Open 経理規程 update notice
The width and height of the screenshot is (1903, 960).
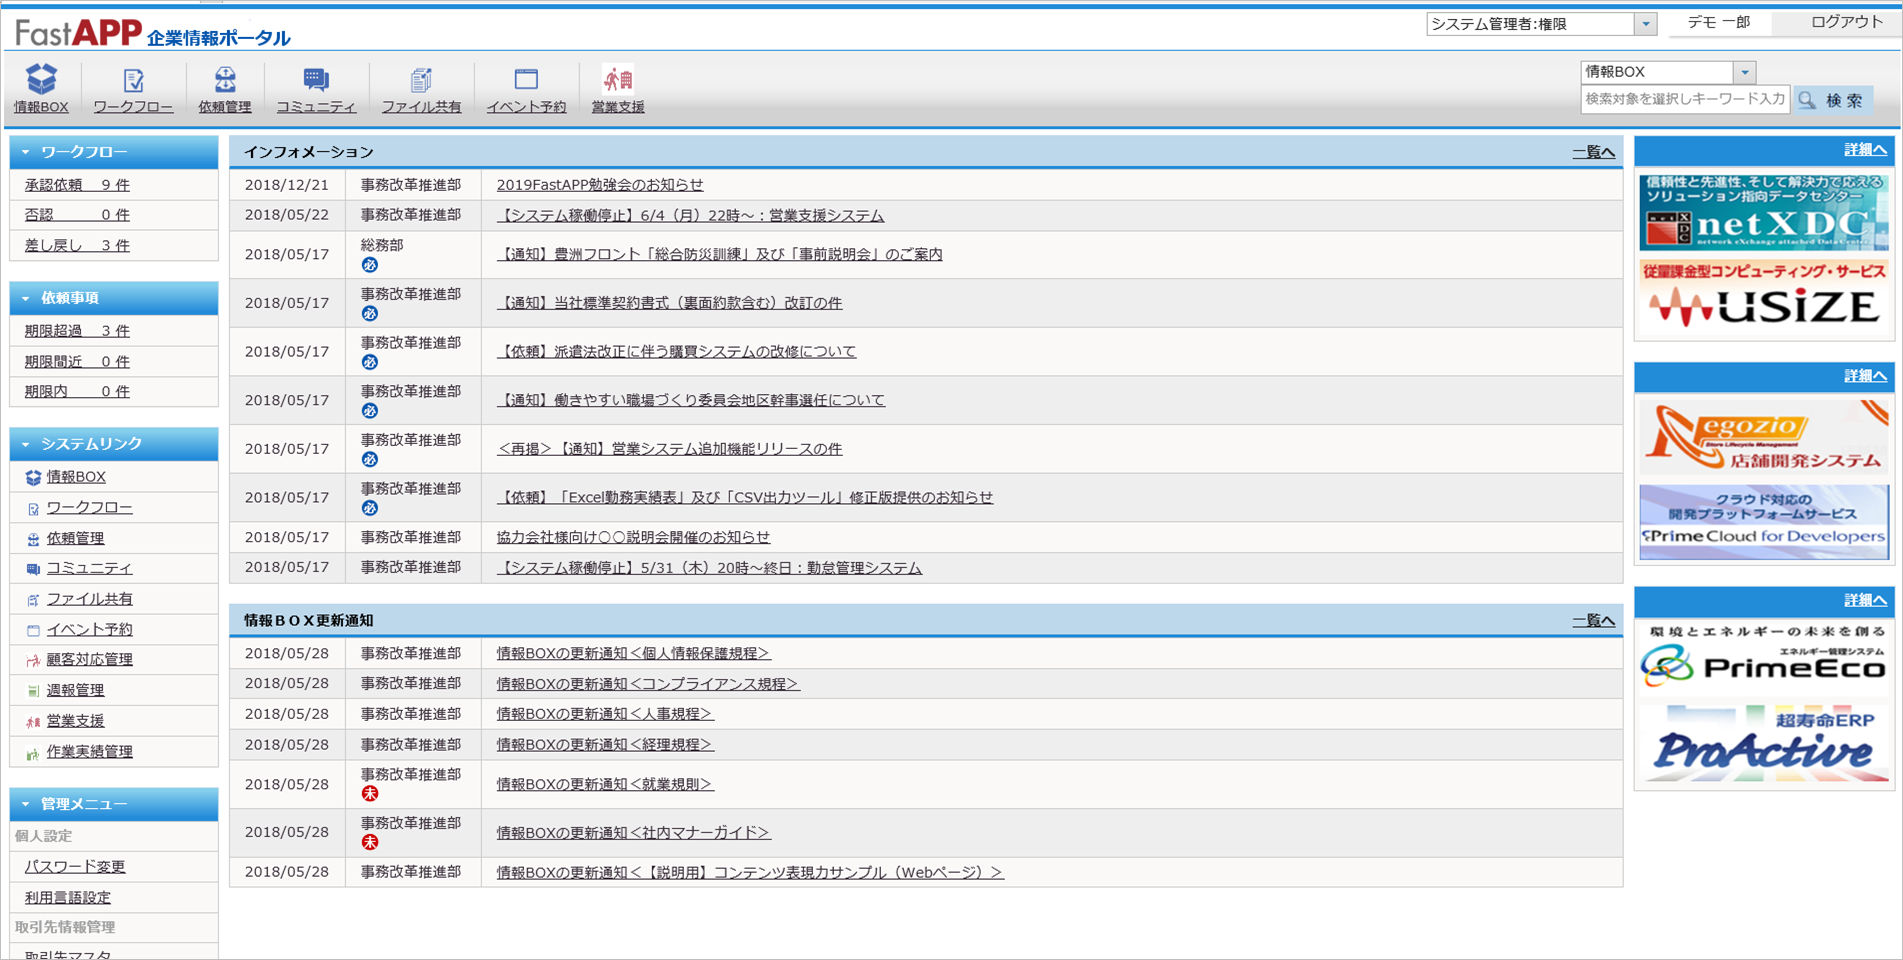point(605,745)
